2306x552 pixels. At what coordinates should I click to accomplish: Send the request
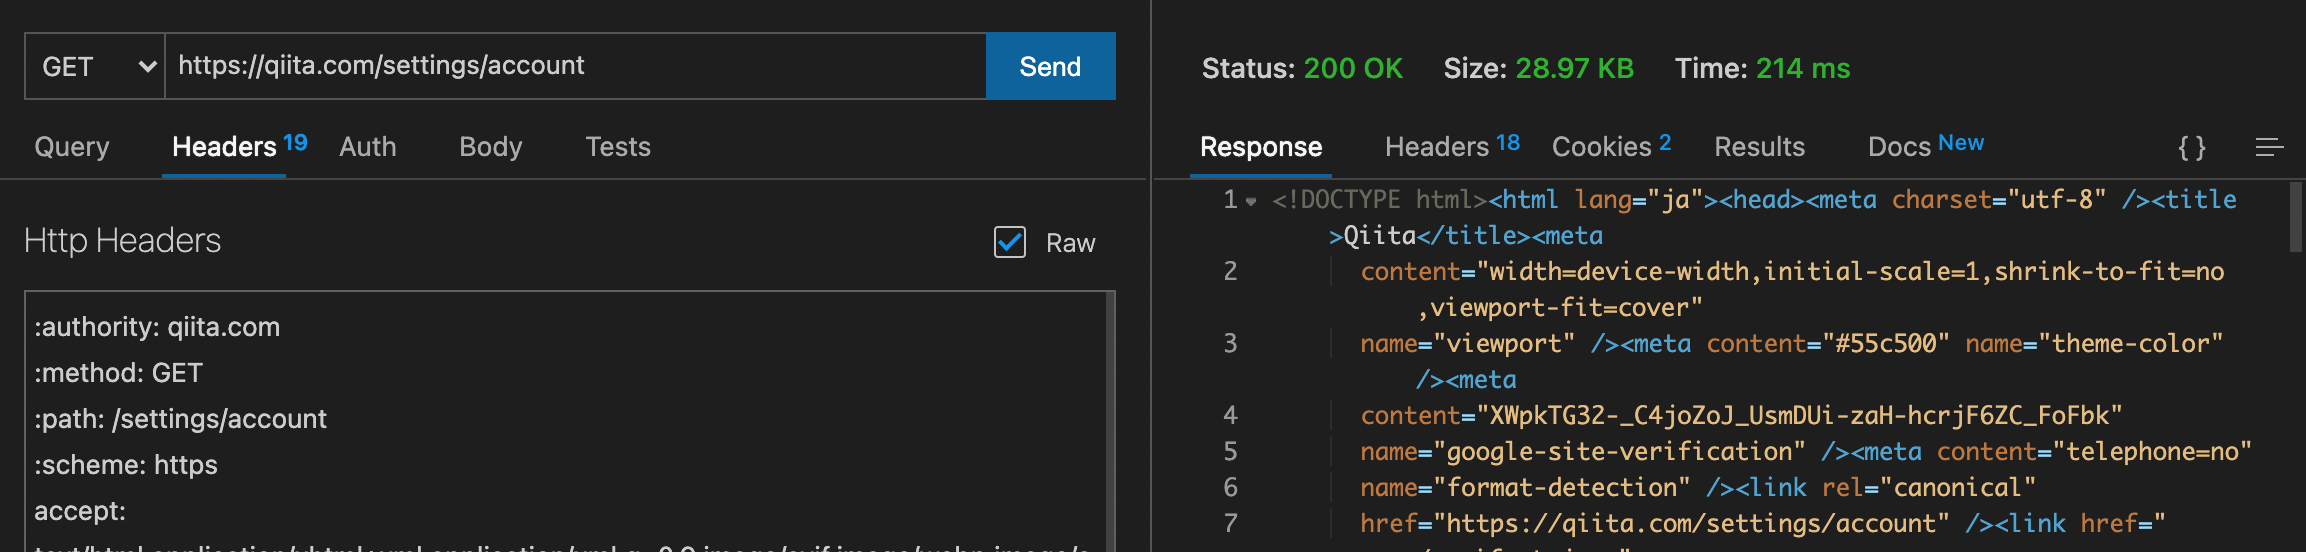tap(1050, 66)
